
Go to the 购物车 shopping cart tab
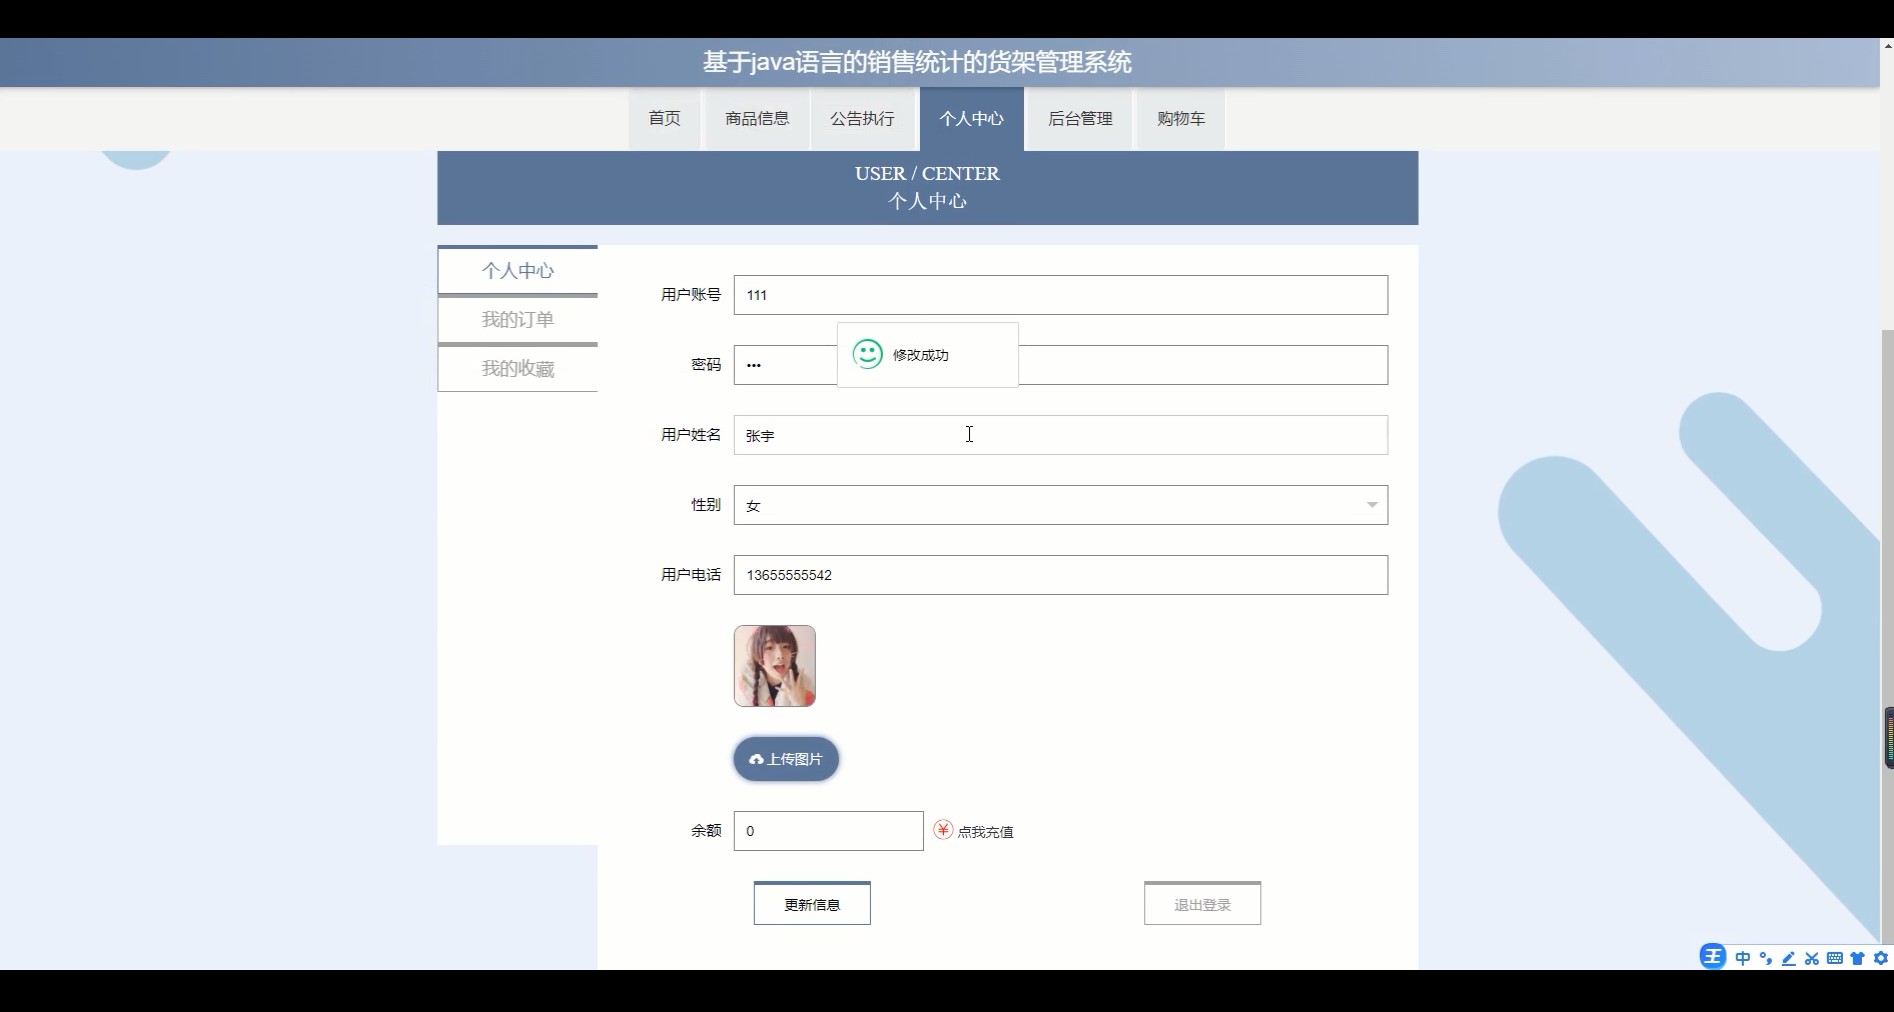1180,119
